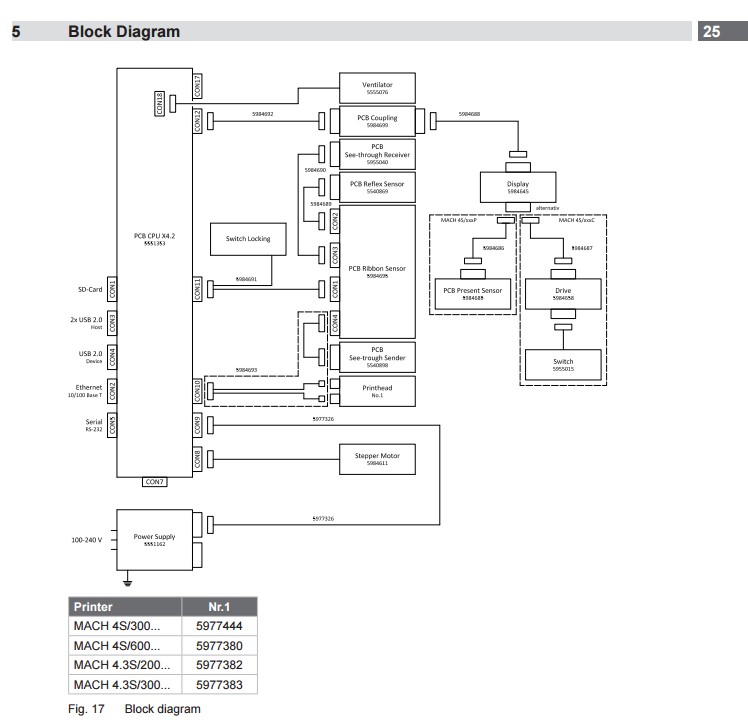
Task: Click the PCB Coupling block
Action: click(377, 121)
